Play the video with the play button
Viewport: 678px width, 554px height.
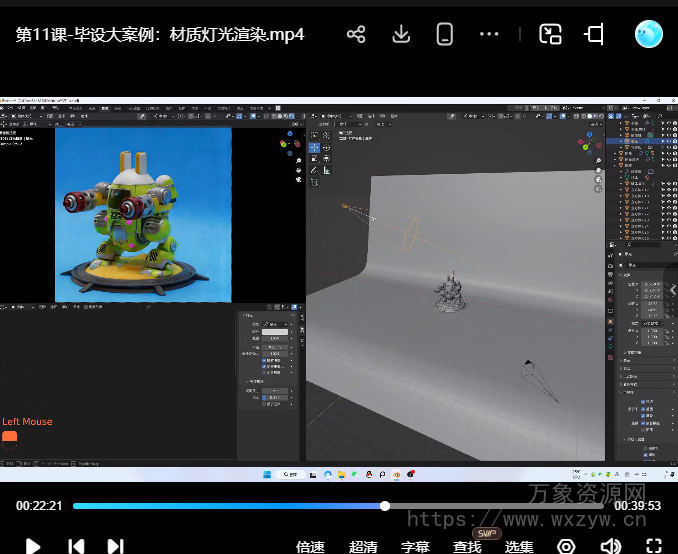coord(33,546)
